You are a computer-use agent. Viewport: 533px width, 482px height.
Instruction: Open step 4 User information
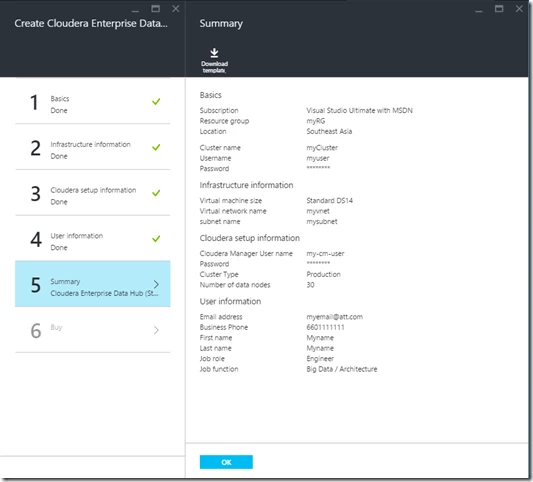[x=92, y=238]
